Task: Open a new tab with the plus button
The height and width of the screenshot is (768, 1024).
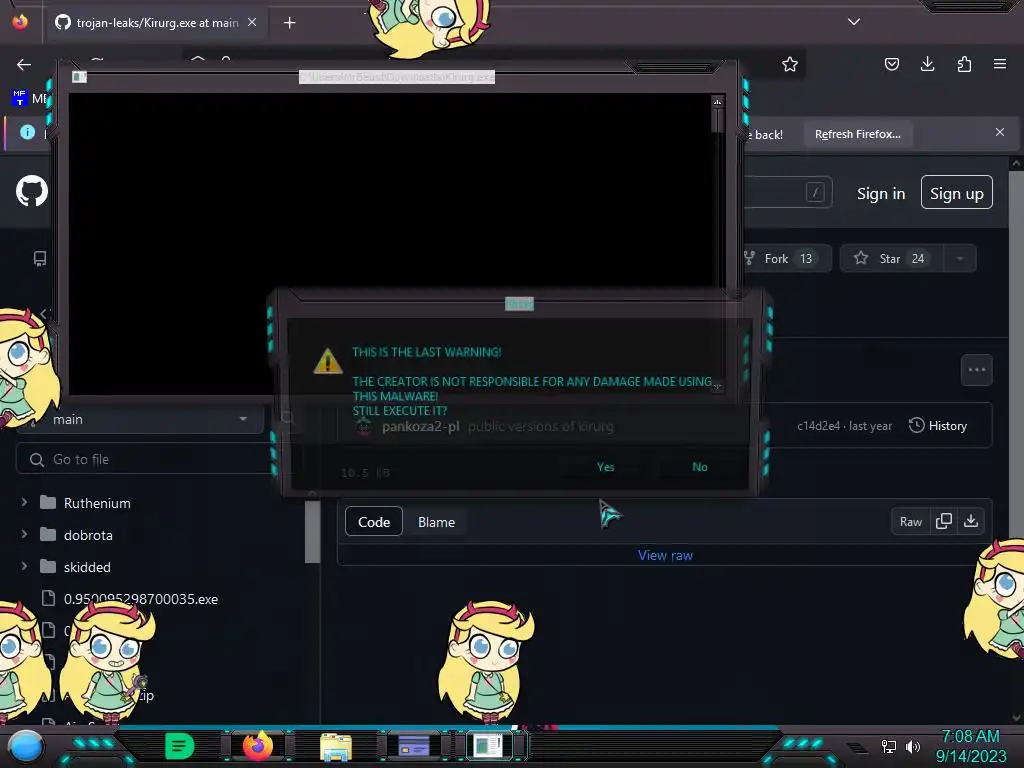Action: pos(289,23)
